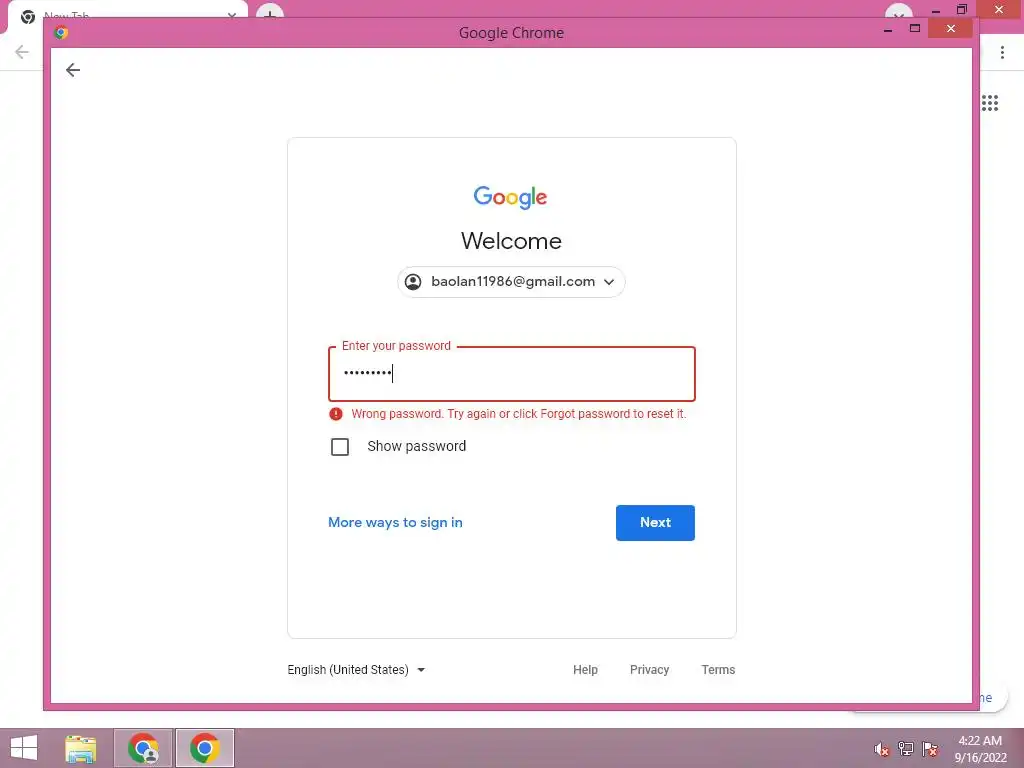The height and width of the screenshot is (768, 1024).
Task: Open More ways to sign in
Action: 395,522
